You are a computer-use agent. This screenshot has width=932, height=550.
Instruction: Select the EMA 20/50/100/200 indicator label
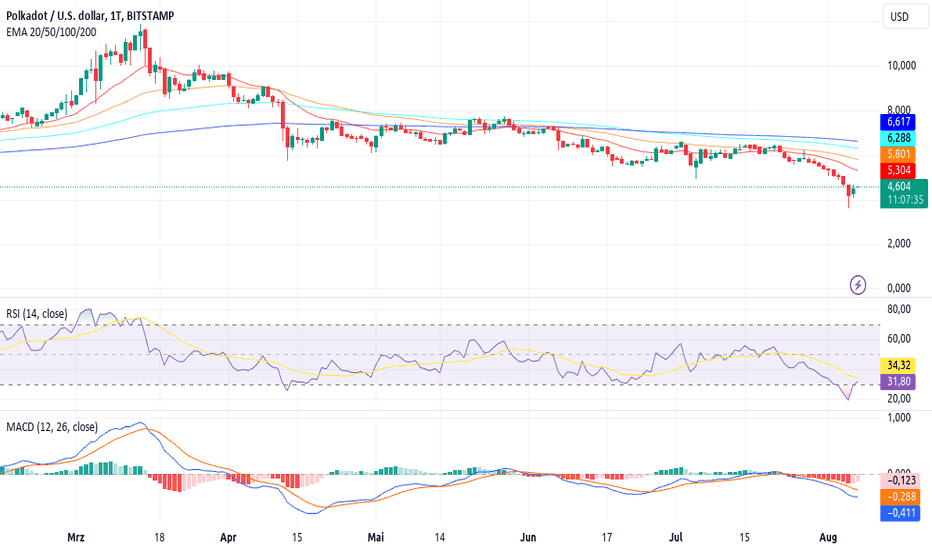click(51, 32)
